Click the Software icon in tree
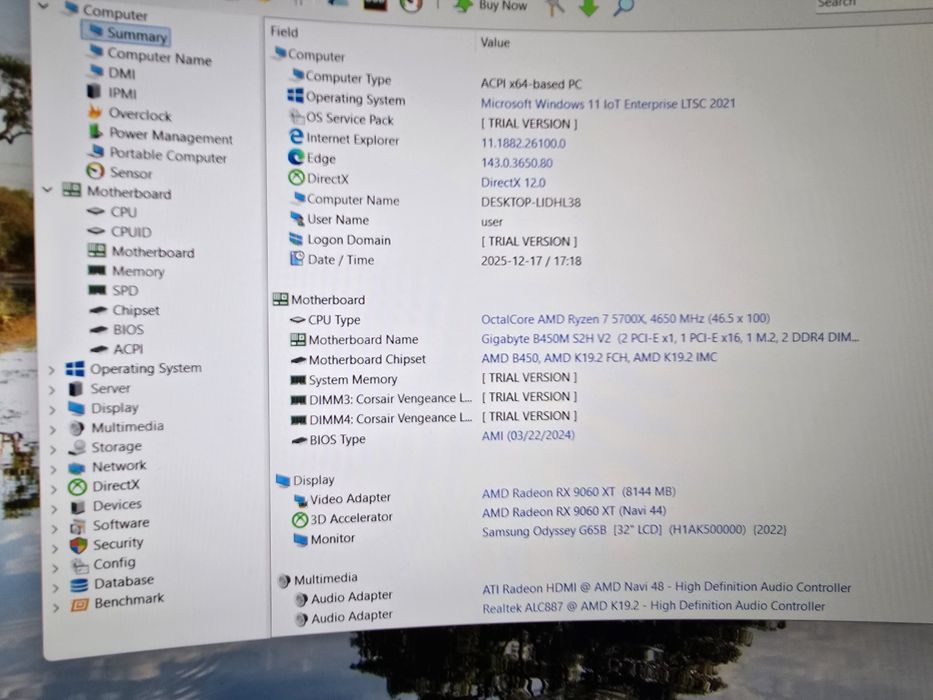Viewport: 933px width, 700px height. pyautogui.click(x=78, y=526)
